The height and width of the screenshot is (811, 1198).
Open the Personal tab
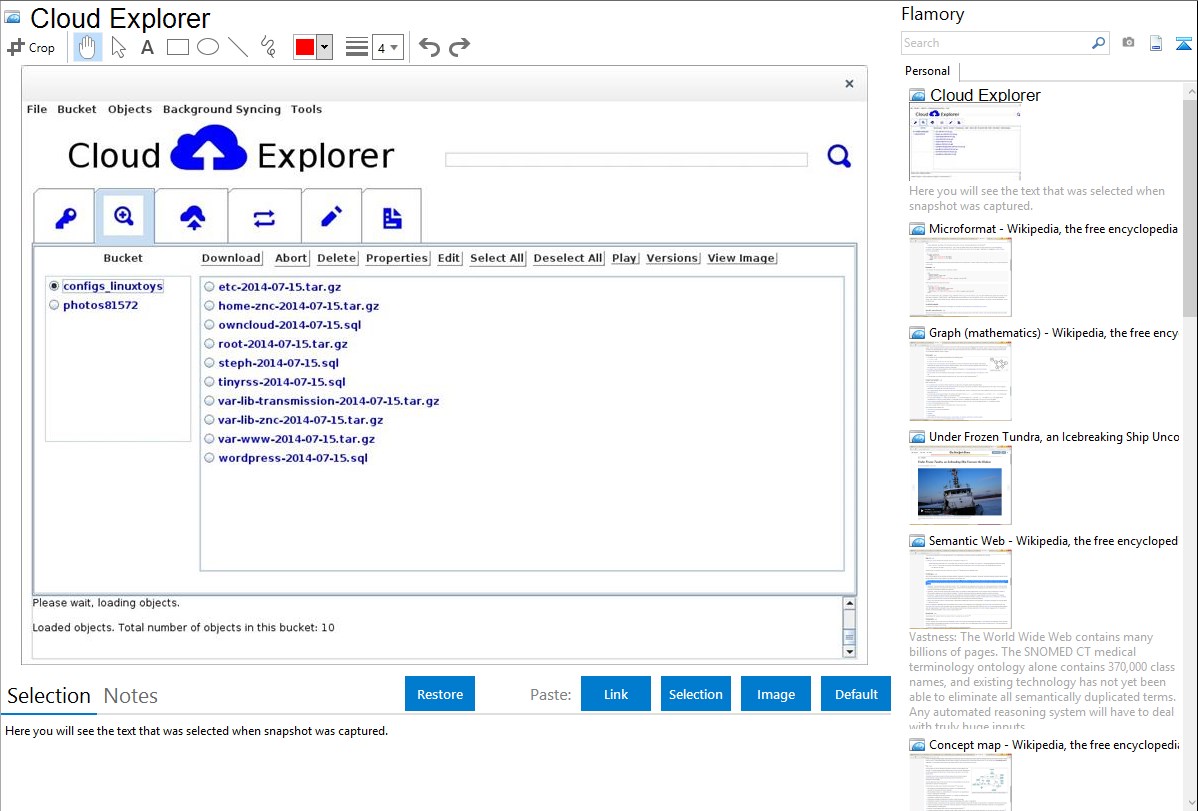[927, 71]
